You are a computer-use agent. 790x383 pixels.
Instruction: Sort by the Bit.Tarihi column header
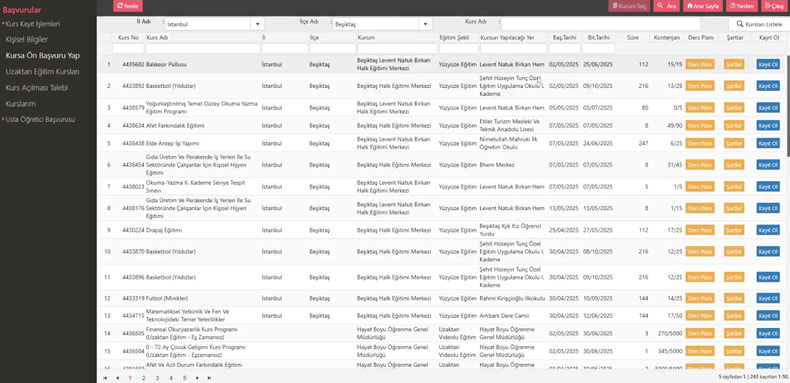(599, 38)
